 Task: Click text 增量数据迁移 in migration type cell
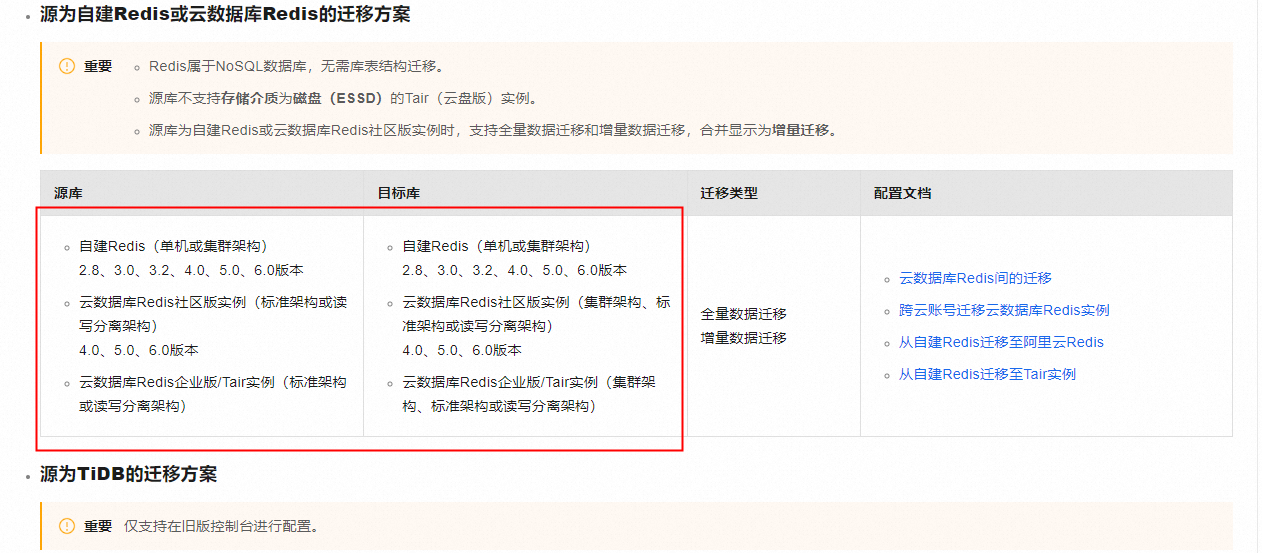click(x=743, y=338)
